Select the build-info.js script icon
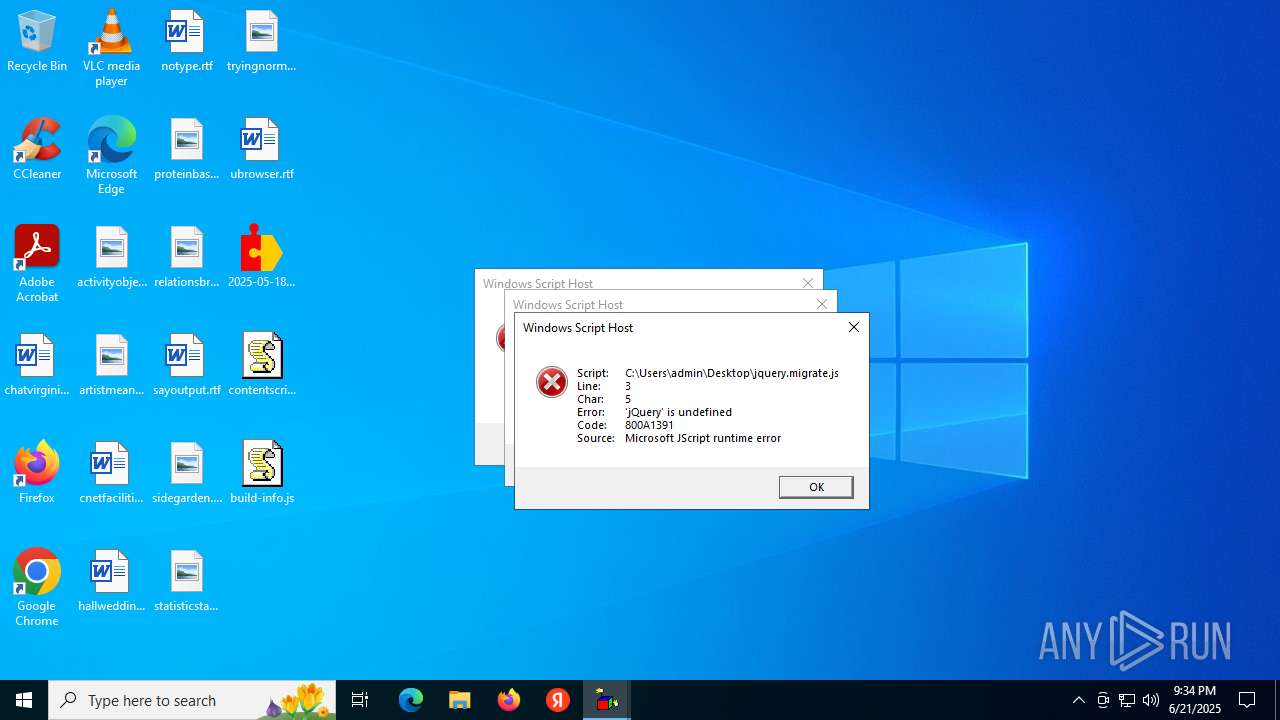1280x720 pixels. tap(261, 474)
